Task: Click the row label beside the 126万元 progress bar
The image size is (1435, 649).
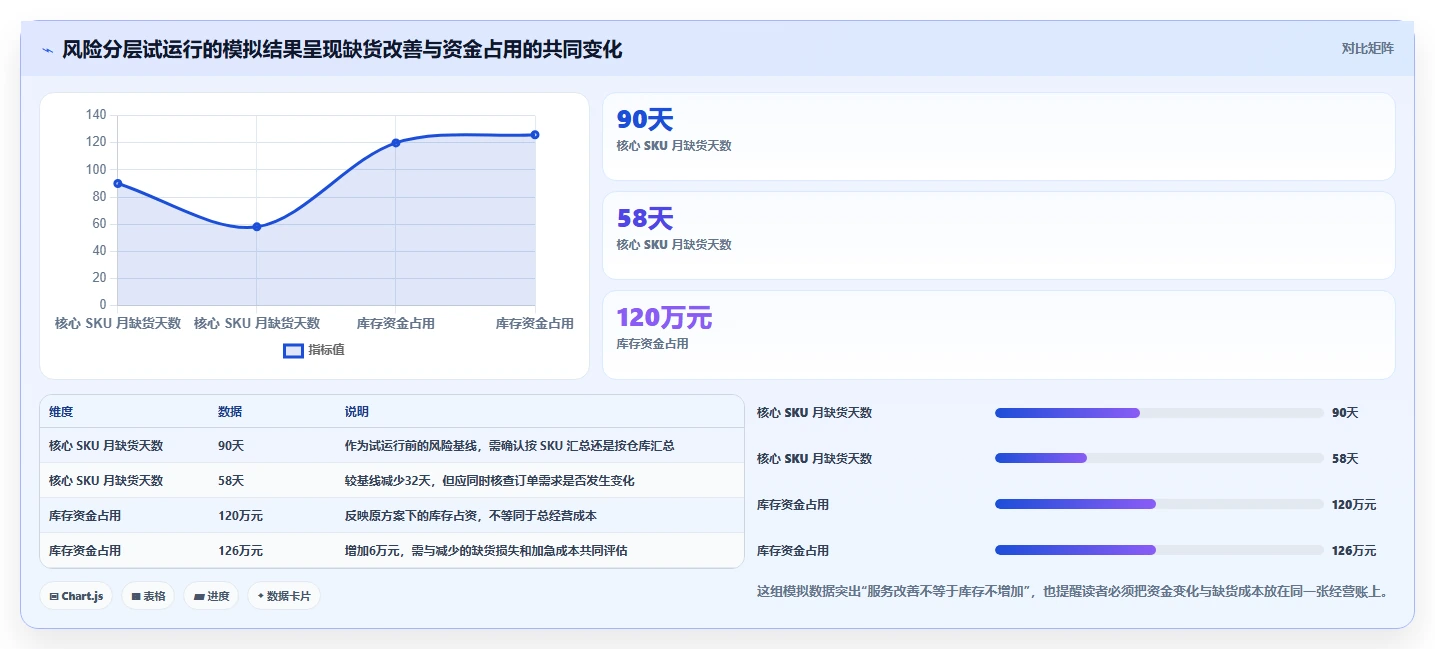Action: tap(793, 551)
